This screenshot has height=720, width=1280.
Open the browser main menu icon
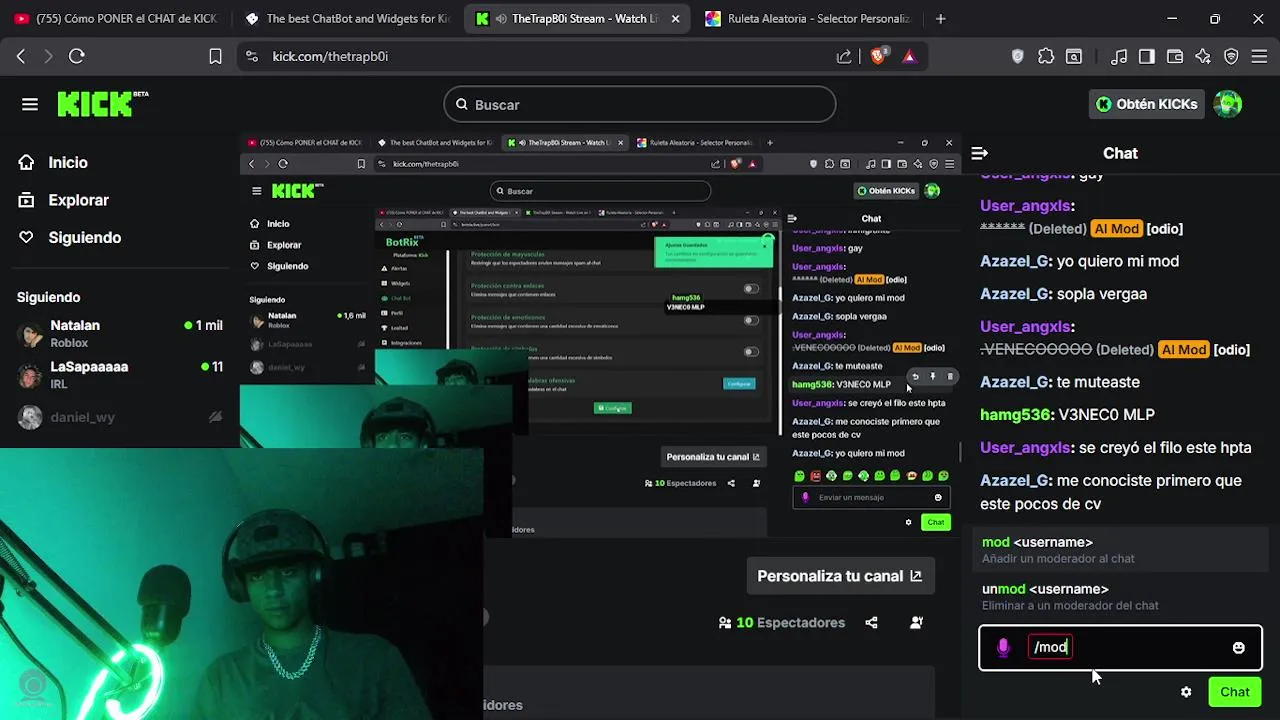click(1259, 57)
